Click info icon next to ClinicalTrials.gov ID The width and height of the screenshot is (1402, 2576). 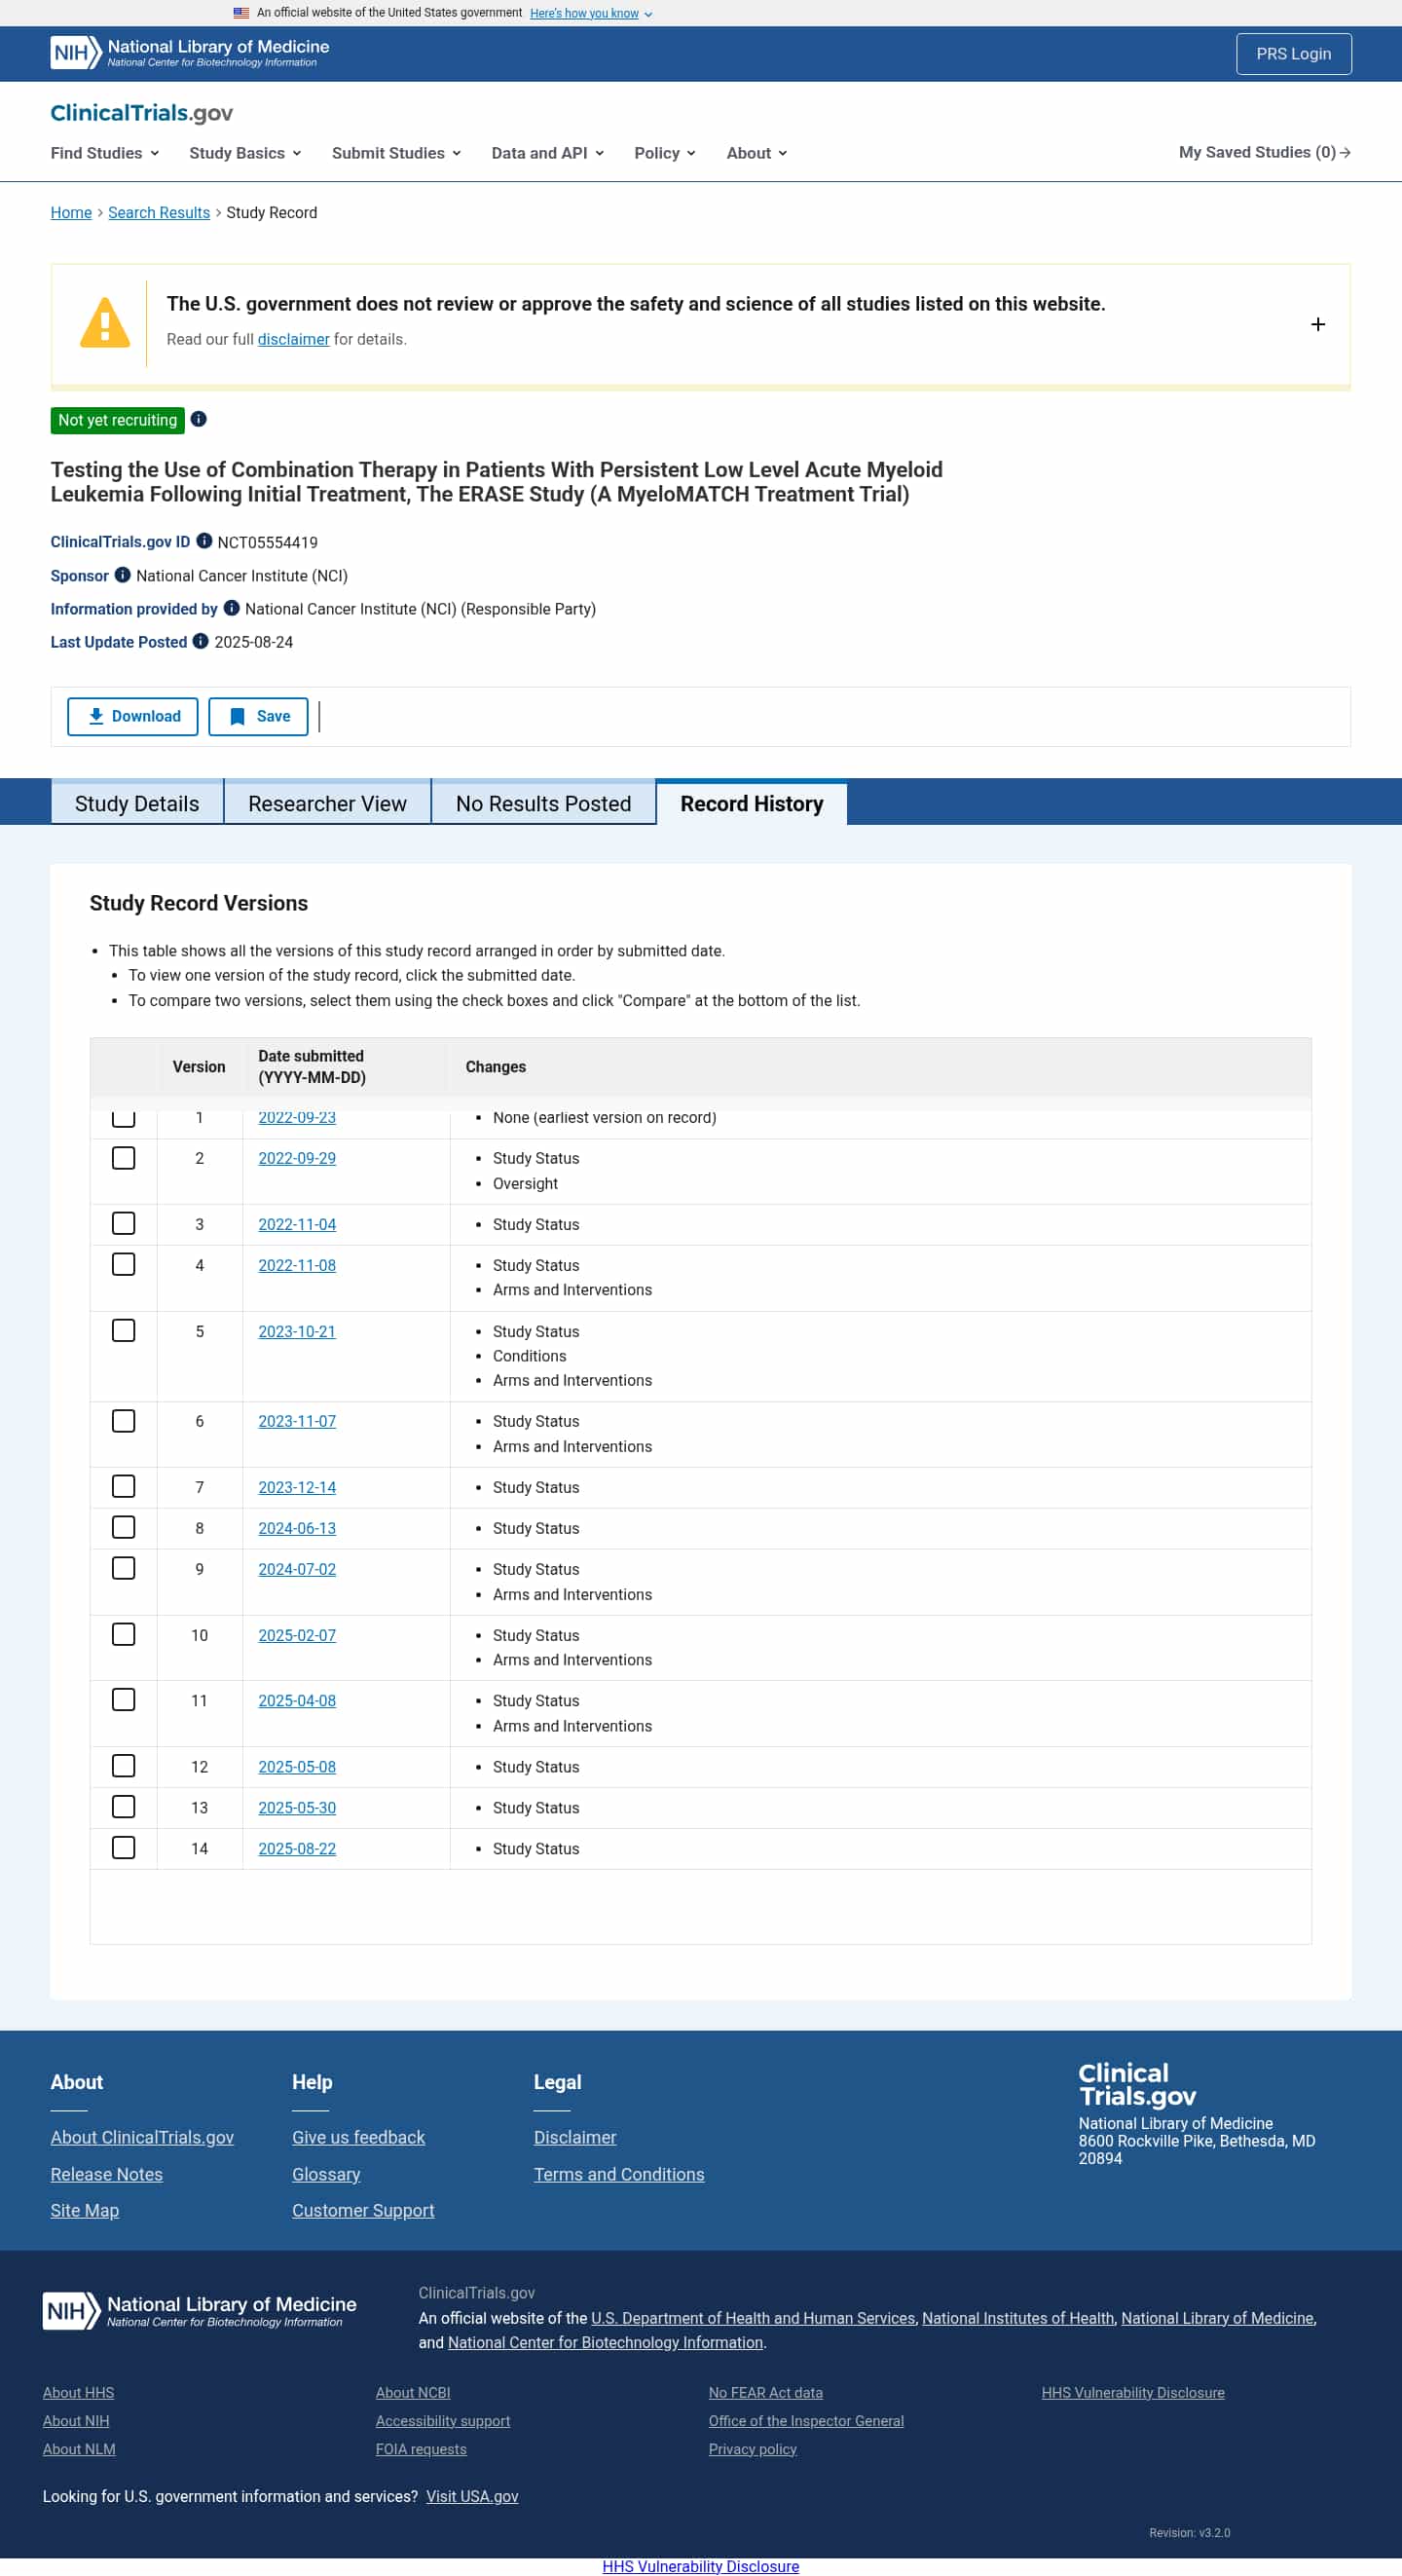[x=204, y=541]
